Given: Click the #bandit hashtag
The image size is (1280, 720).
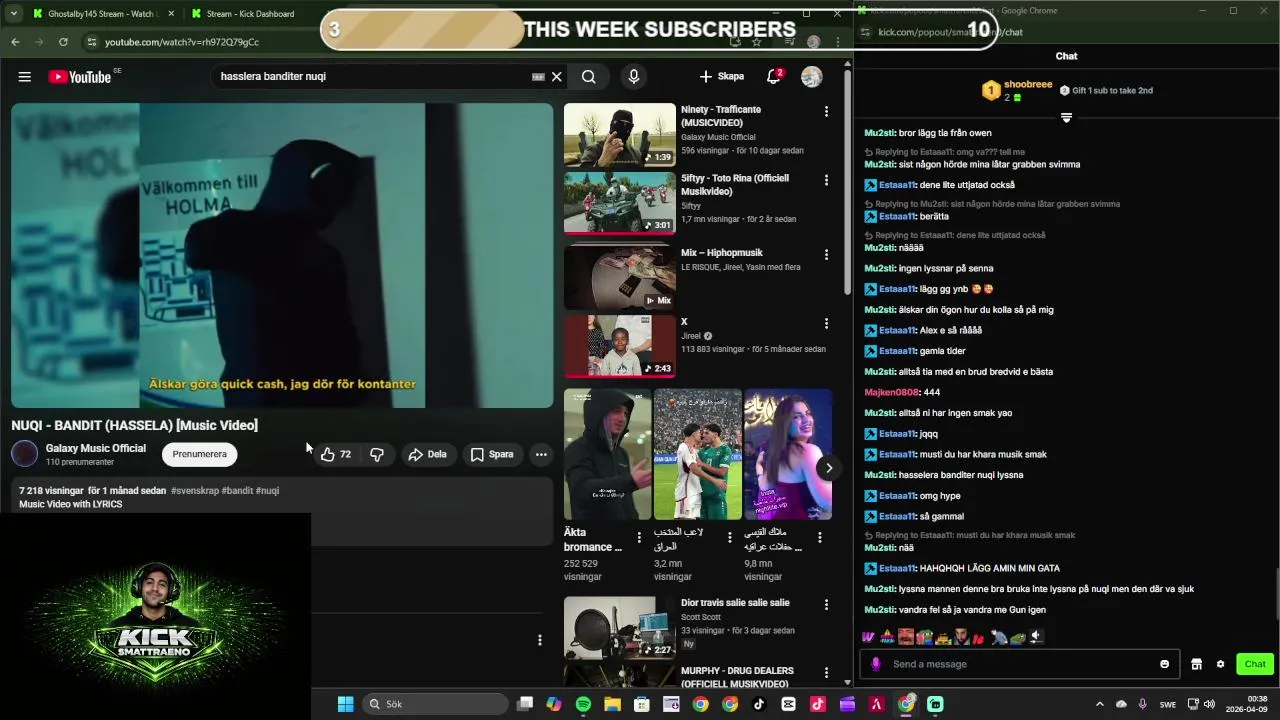Looking at the screenshot, I should [x=237, y=491].
